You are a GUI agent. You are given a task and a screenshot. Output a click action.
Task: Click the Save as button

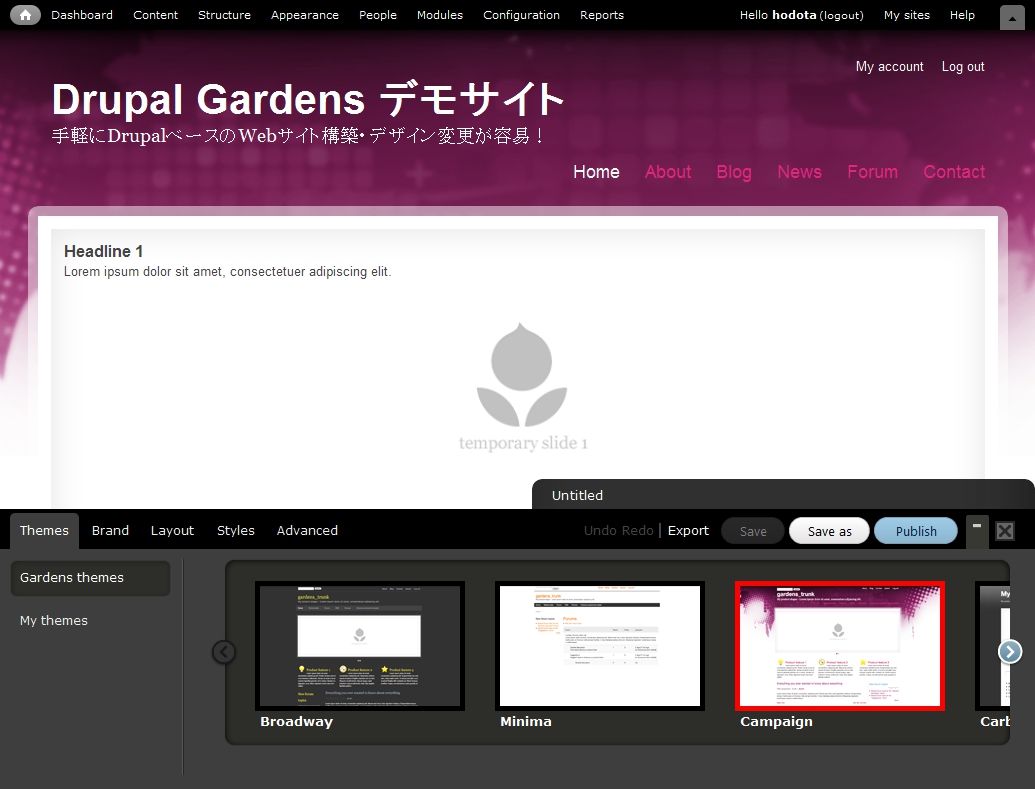[x=829, y=531]
